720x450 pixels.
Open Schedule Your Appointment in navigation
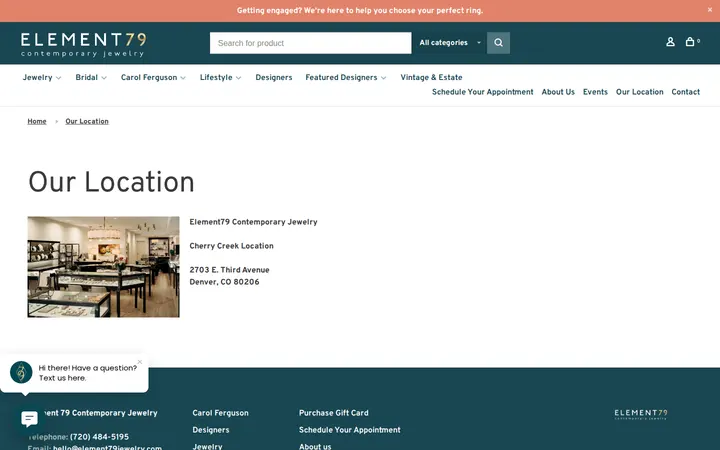point(483,92)
